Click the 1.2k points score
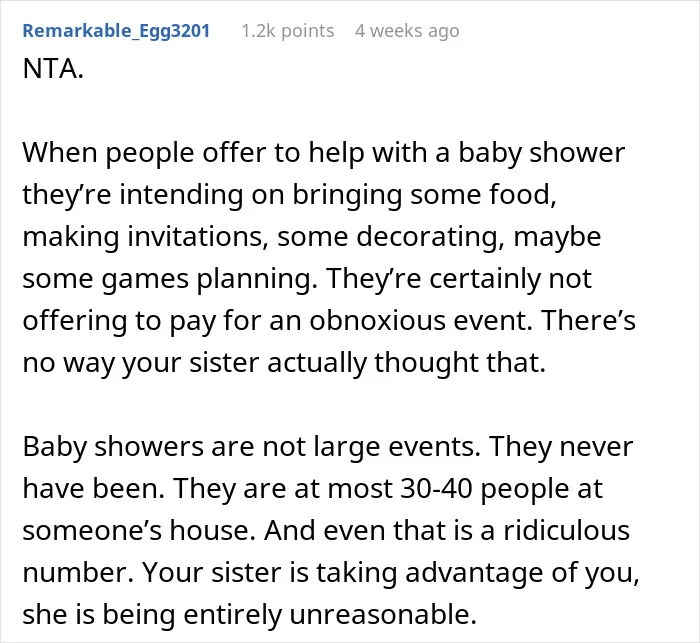This screenshot has width=700, height=643. 288,31
